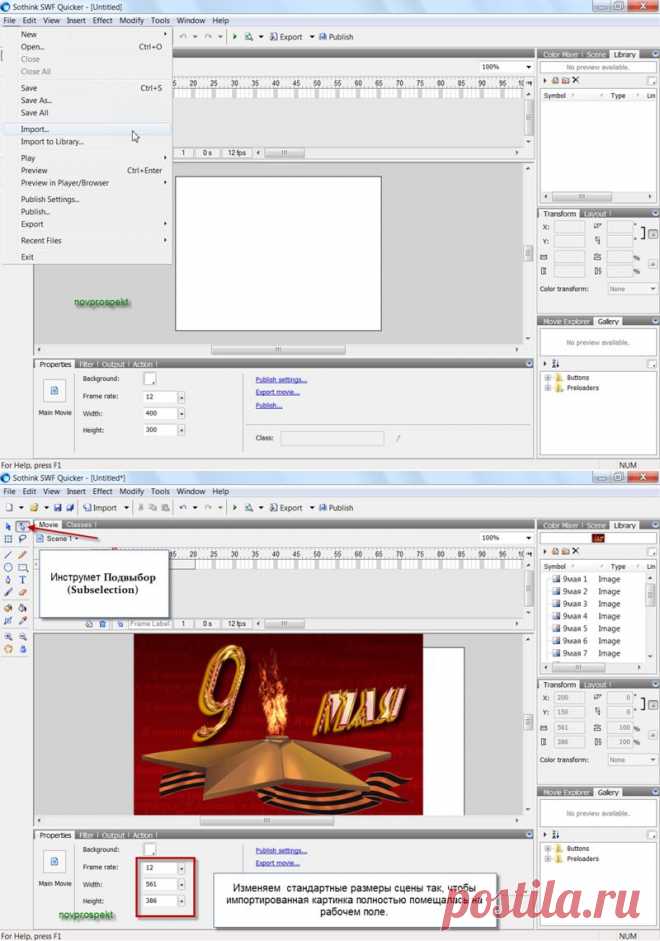Screen dimensions: 660x941
Task: Select the Lasso tool in lower window
Action: [22, 539]
